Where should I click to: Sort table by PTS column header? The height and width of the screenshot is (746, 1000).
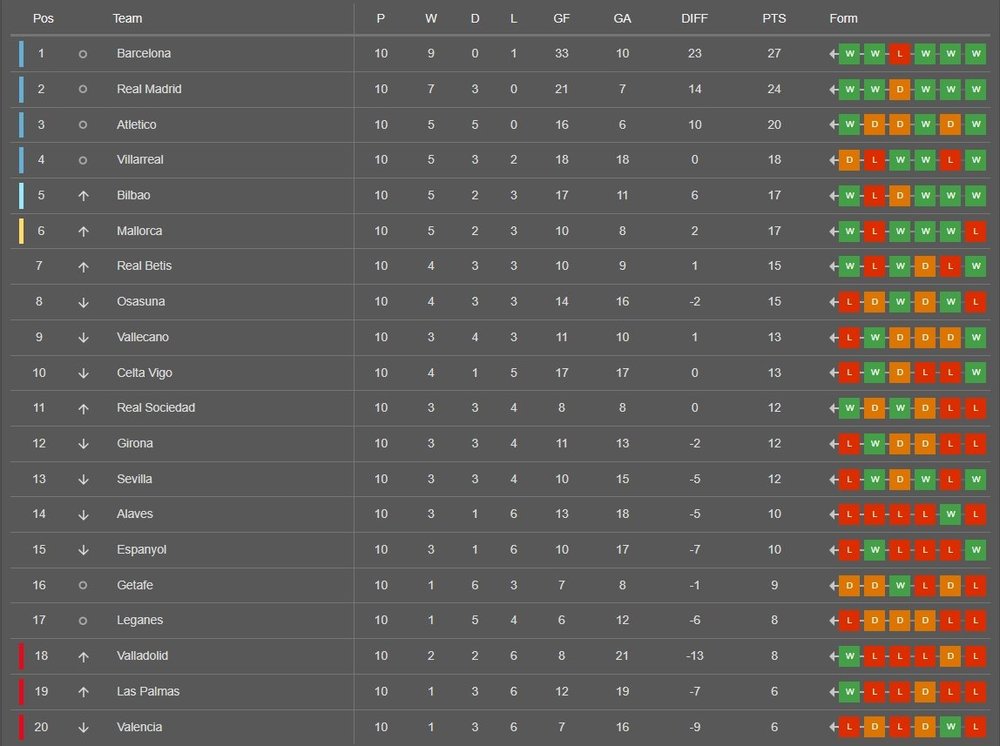[774, 18]
